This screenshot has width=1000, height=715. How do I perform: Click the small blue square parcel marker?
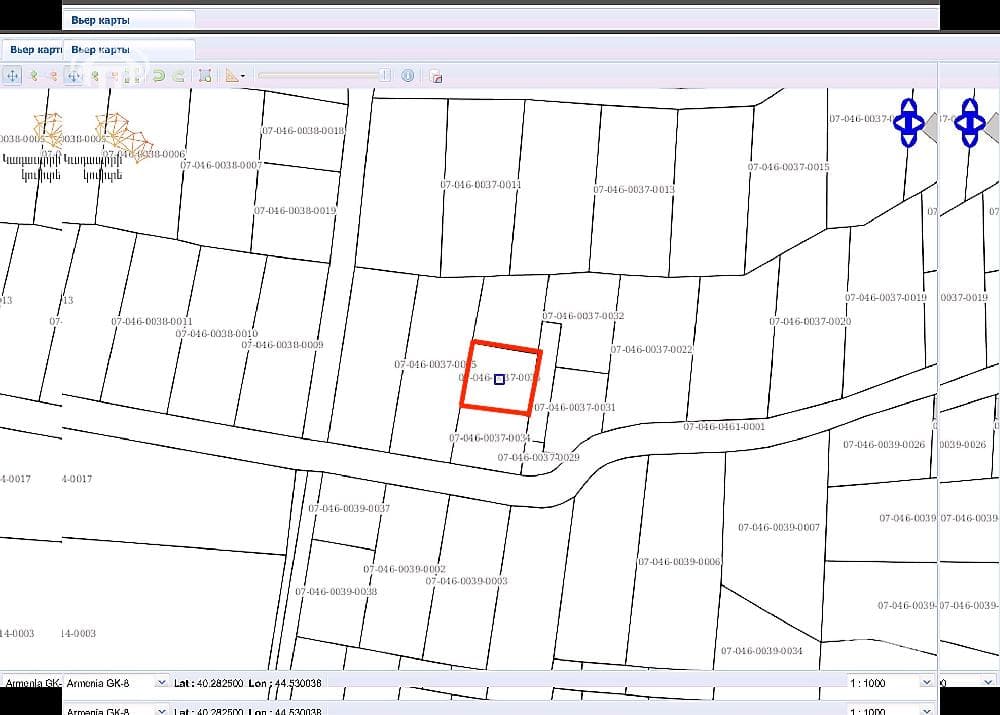coord(499,379)
